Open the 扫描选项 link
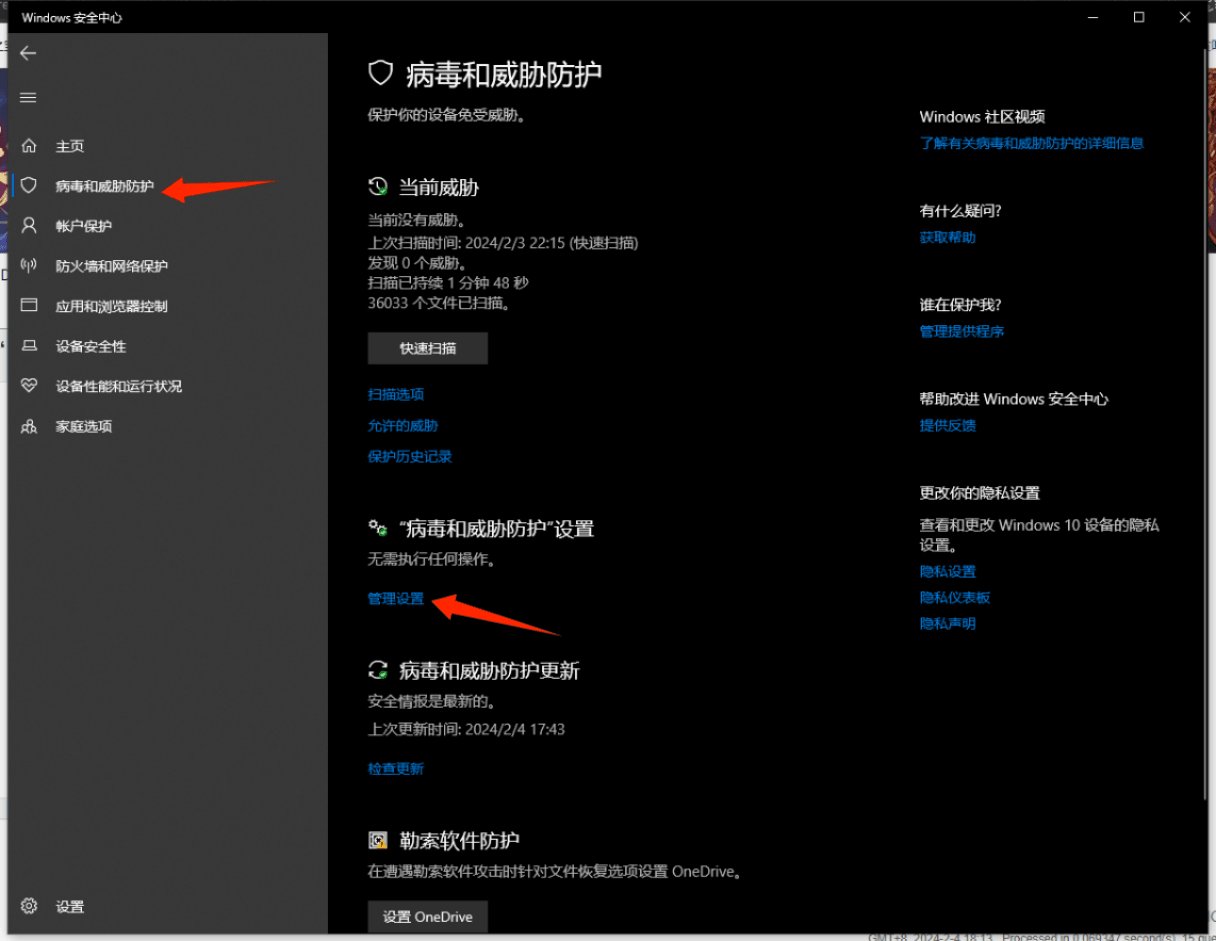The image size is (1216, 941). pyautogui.click(x=396, y=394)
